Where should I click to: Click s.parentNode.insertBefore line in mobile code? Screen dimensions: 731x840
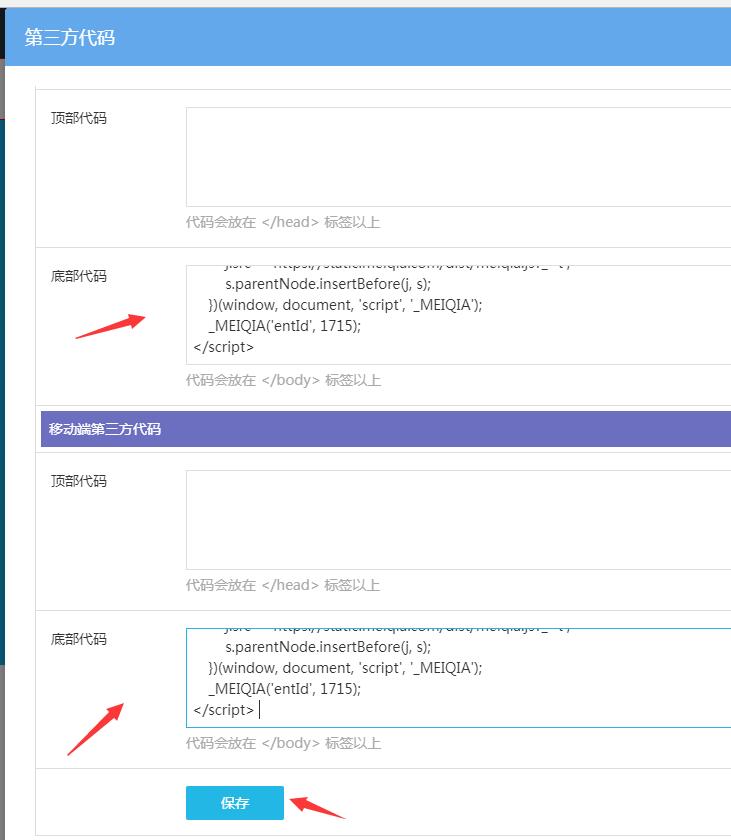[x=328, y=647]
